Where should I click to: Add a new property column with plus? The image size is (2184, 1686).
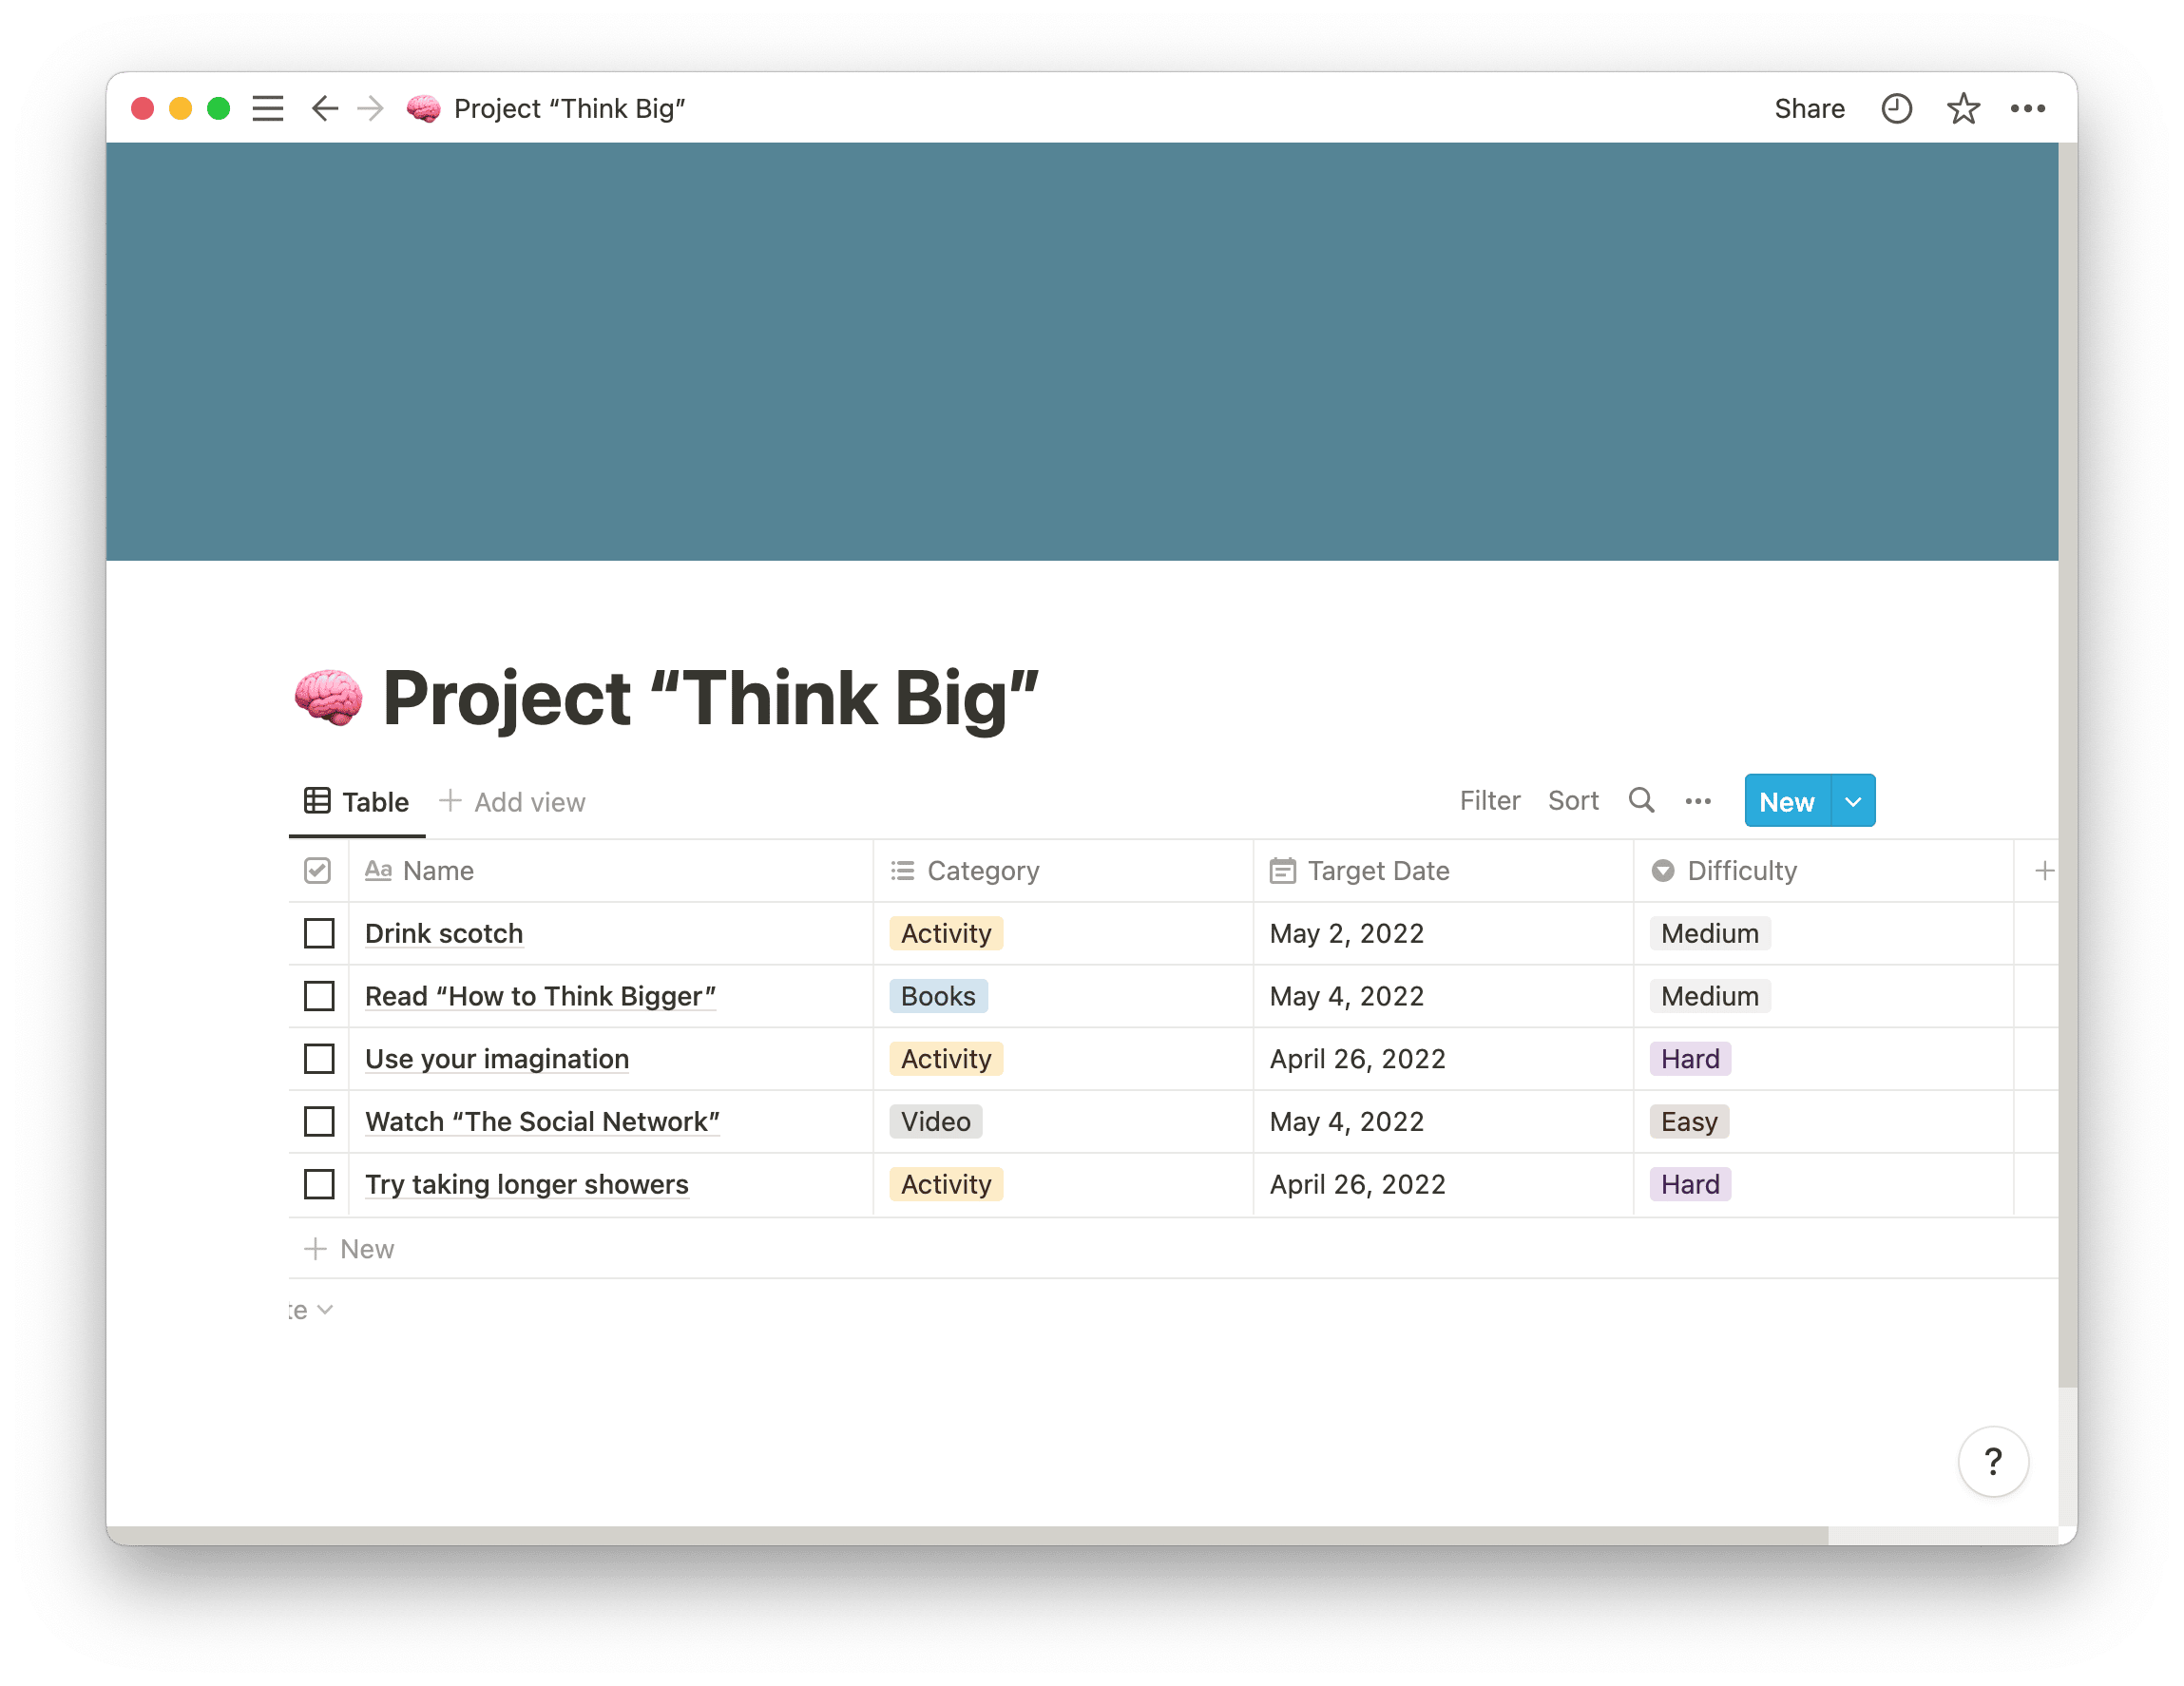pos(2043,870)
